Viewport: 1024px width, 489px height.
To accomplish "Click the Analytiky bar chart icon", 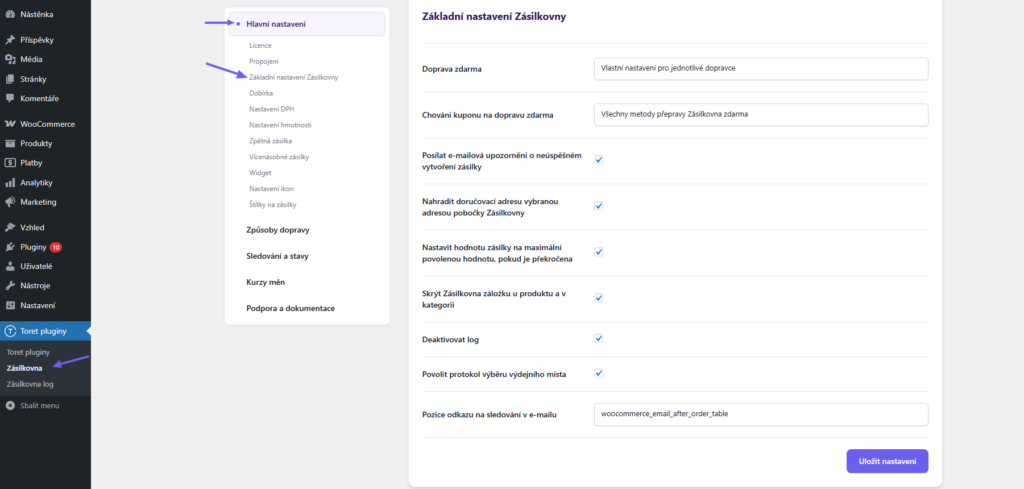I will (x=10, y=183).
